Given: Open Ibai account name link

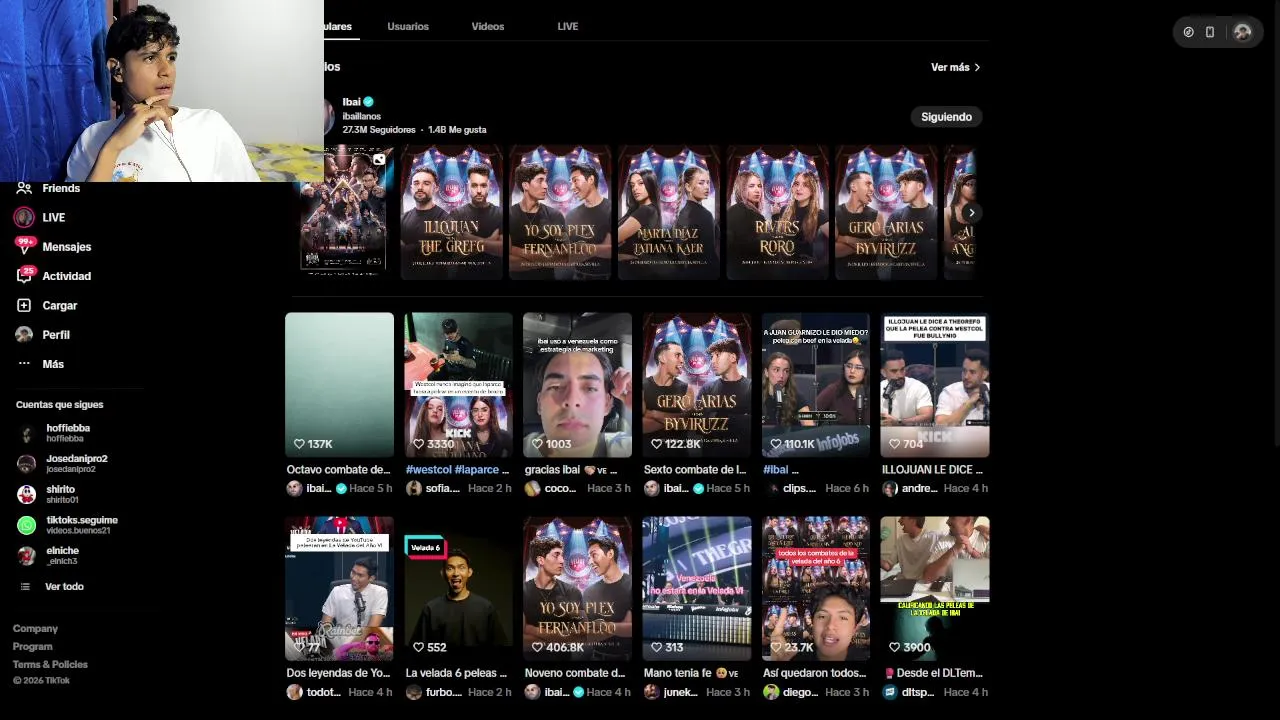Looking at the screenshot, I should (x=351, y=102).
